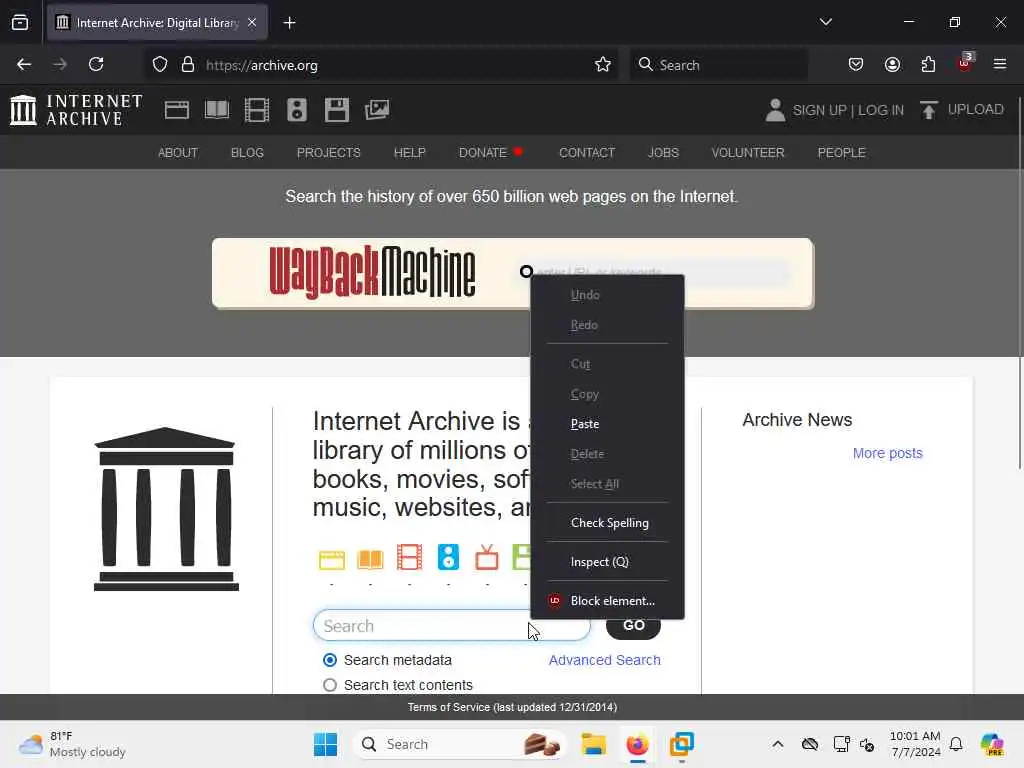
Task: Click the page vertical scrollbar
Action: click(x=1019, y=281)
